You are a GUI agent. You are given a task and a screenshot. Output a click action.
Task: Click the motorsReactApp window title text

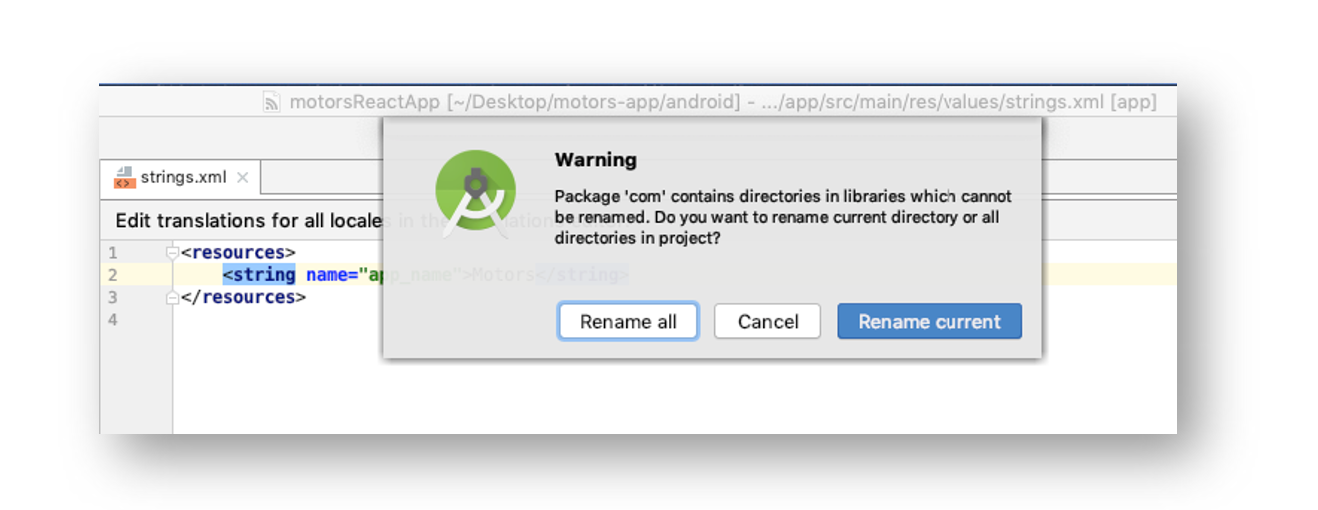click(722, 102)
